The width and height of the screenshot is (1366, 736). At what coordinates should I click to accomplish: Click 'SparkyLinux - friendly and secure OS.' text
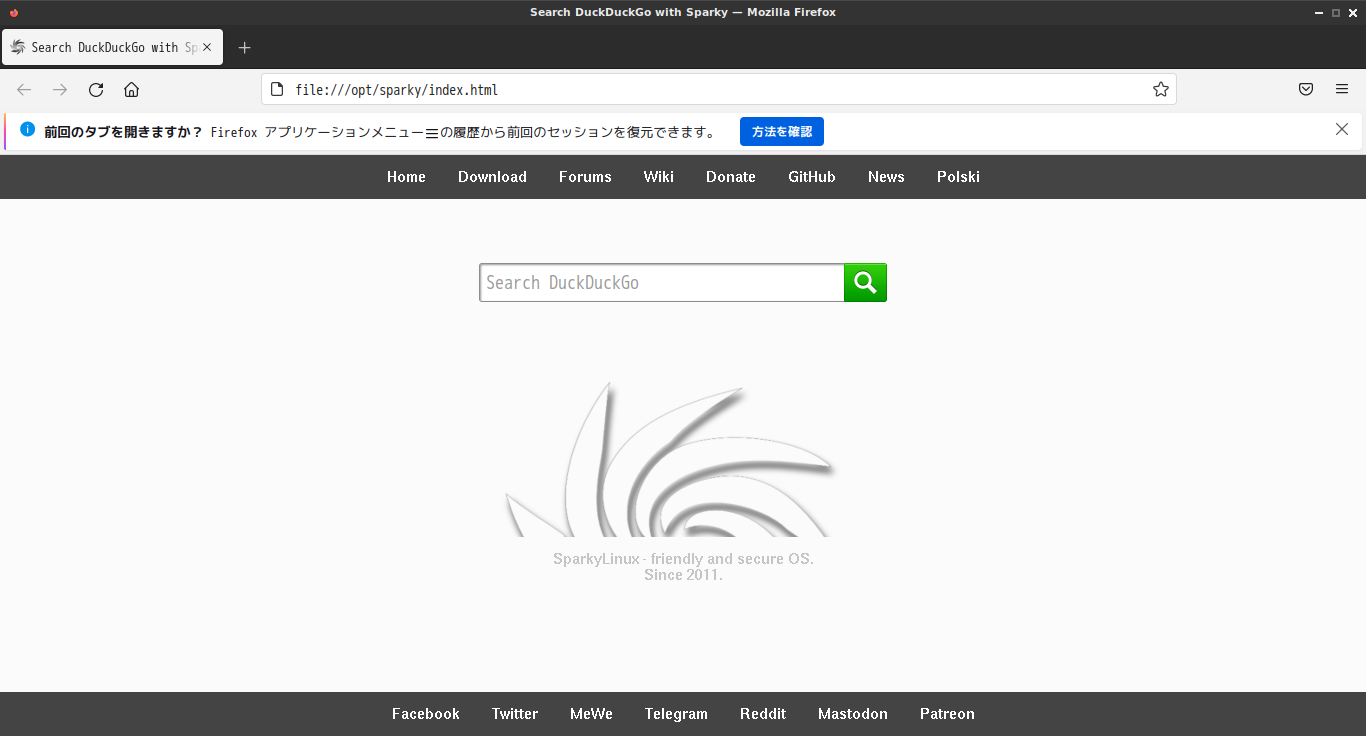[x=683, y=559]
